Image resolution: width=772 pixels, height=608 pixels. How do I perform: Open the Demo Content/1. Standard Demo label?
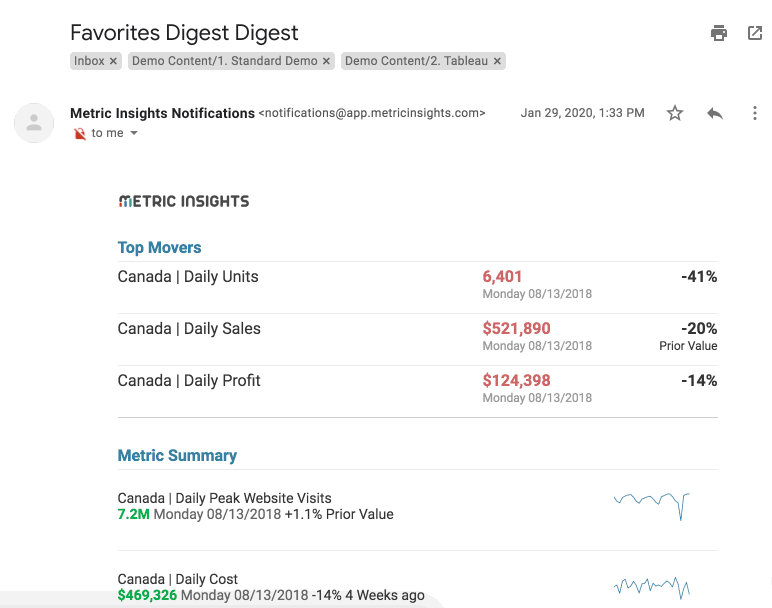coord(225,61)
